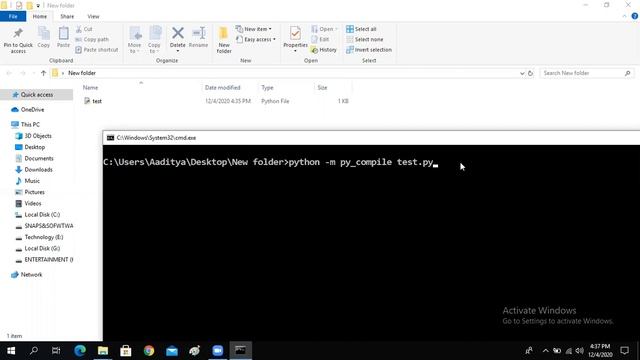Open Zoom from the taskbar
Screen dimensions: 640x360
coord(218,350)
